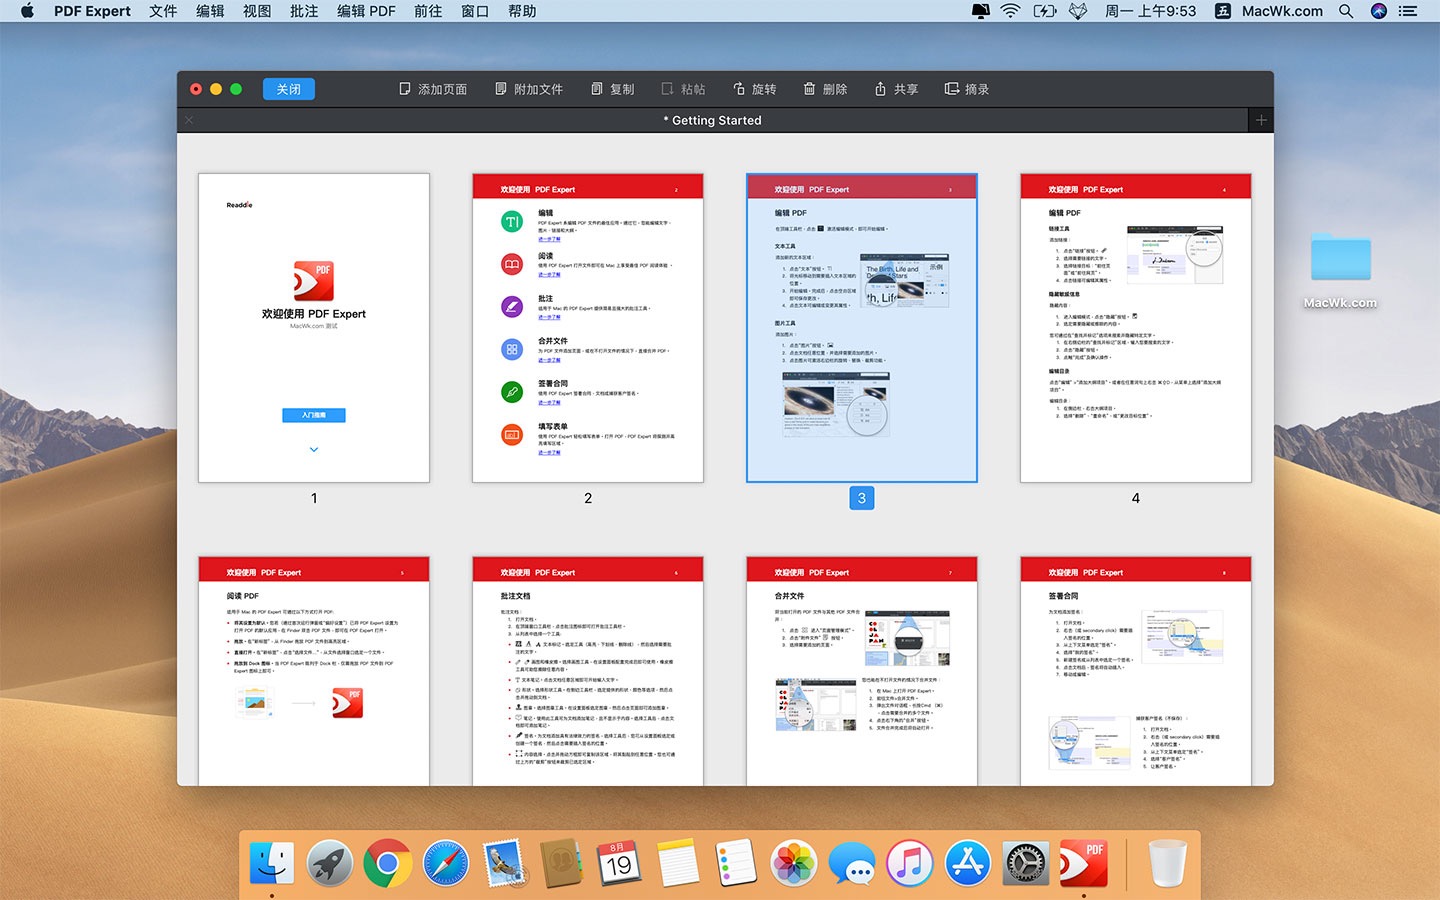Rotate the selected page with 旋转
This screenshot has width=1440, height=900.
click(x=754, y=89)
